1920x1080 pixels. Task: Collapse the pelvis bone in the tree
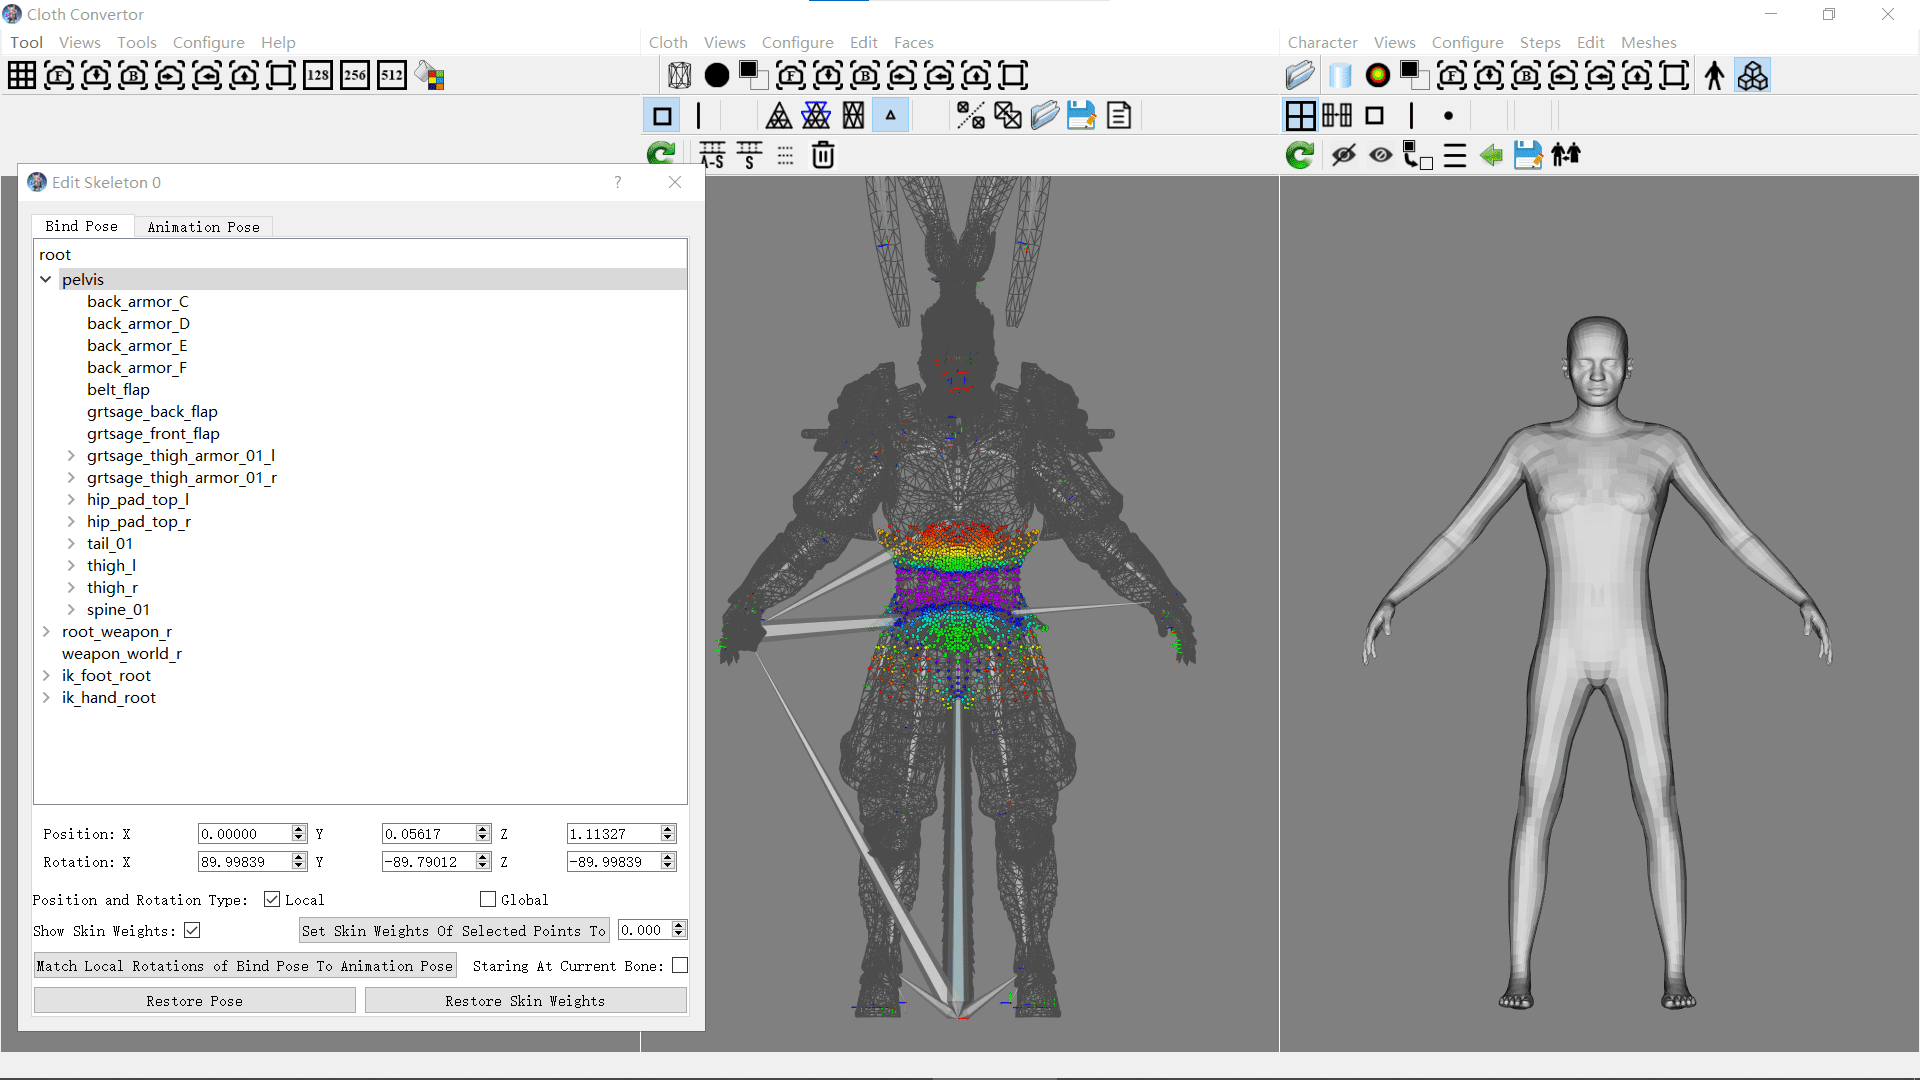pos(45,279)
